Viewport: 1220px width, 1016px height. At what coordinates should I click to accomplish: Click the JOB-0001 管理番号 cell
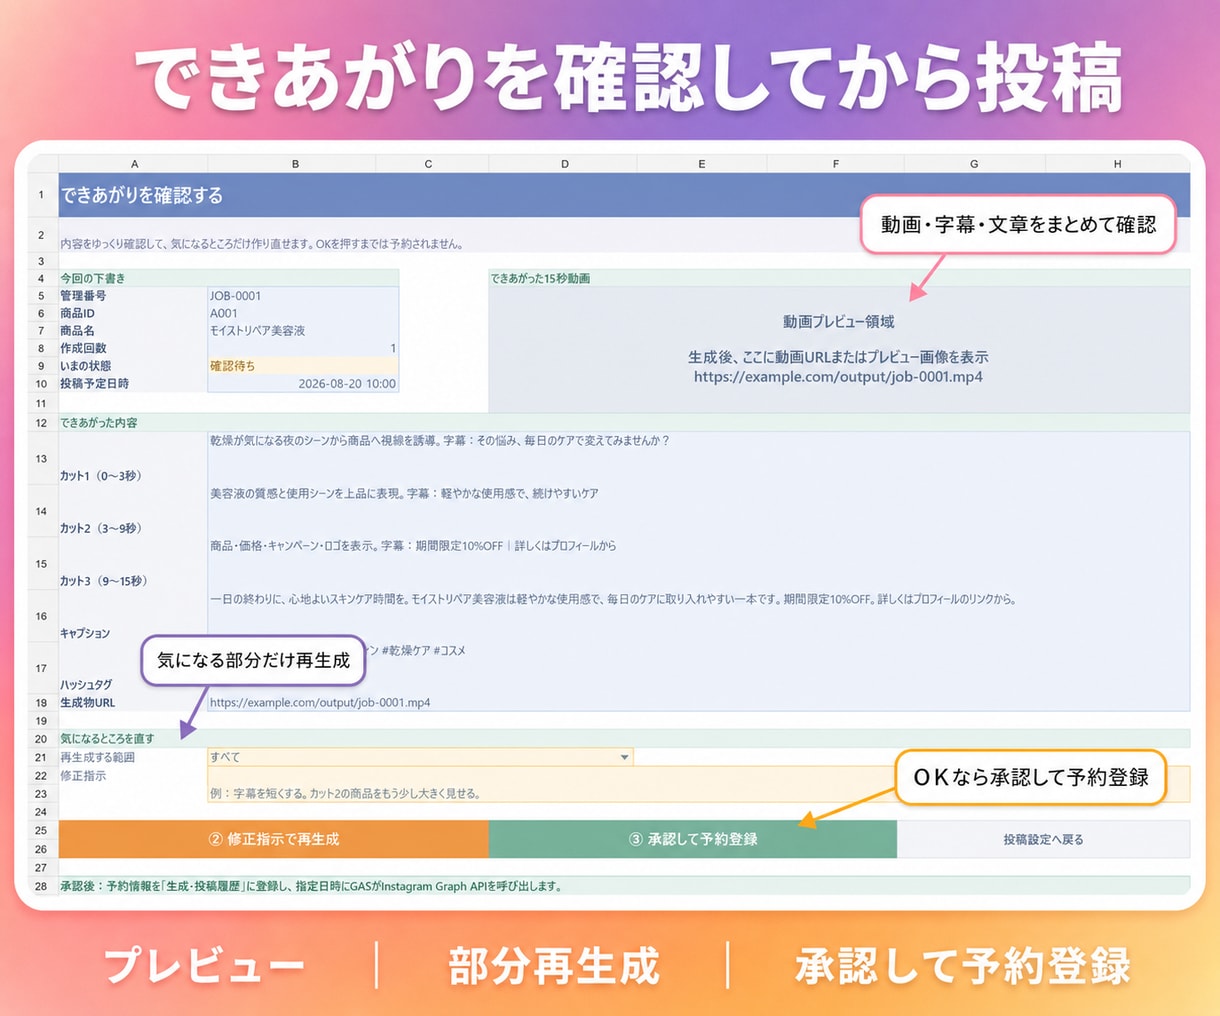pyautogui.click(x=303, y=296)
